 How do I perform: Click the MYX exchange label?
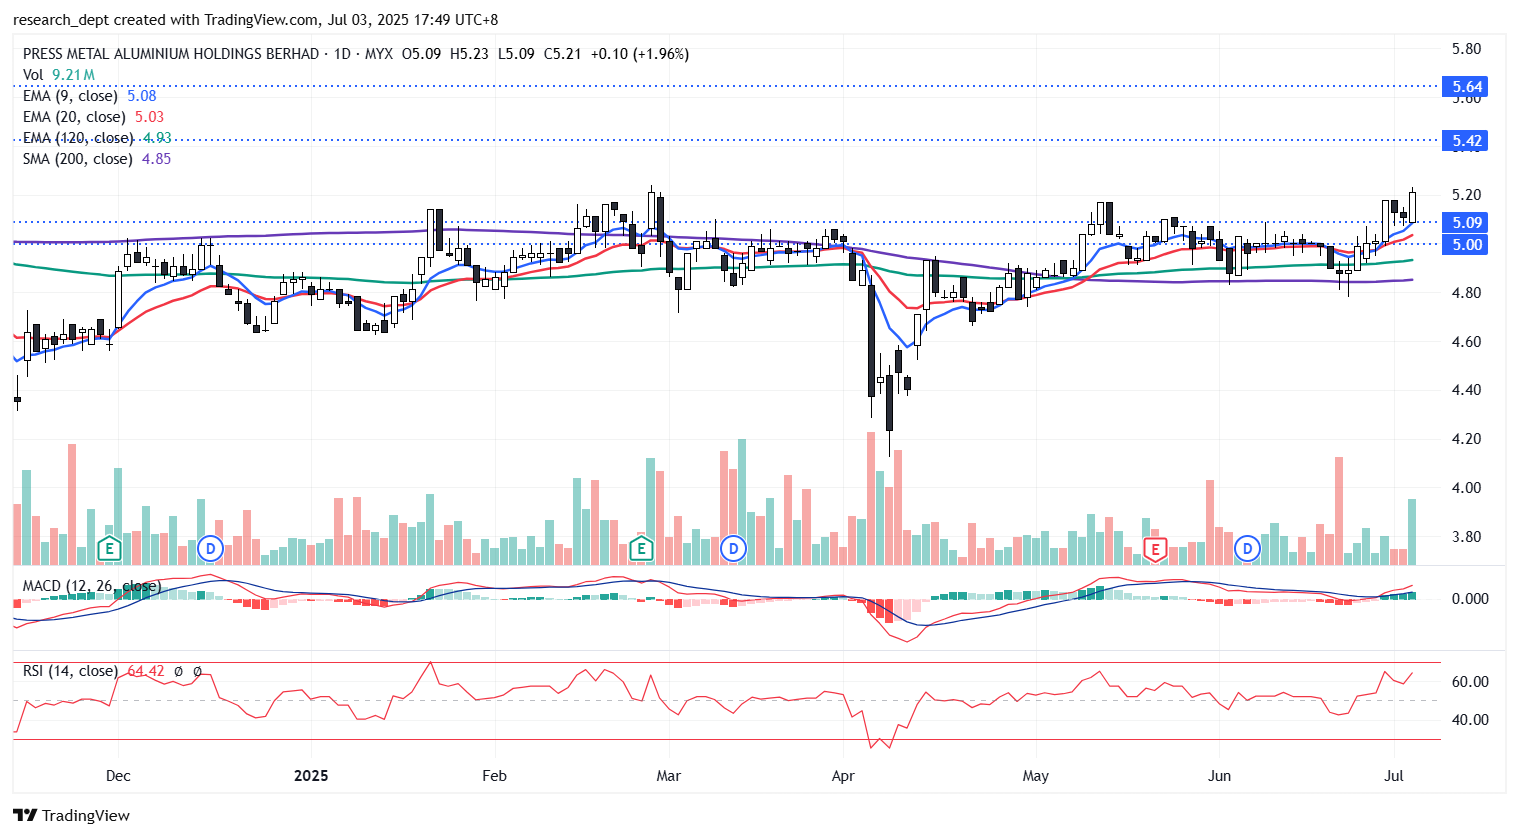379,54
